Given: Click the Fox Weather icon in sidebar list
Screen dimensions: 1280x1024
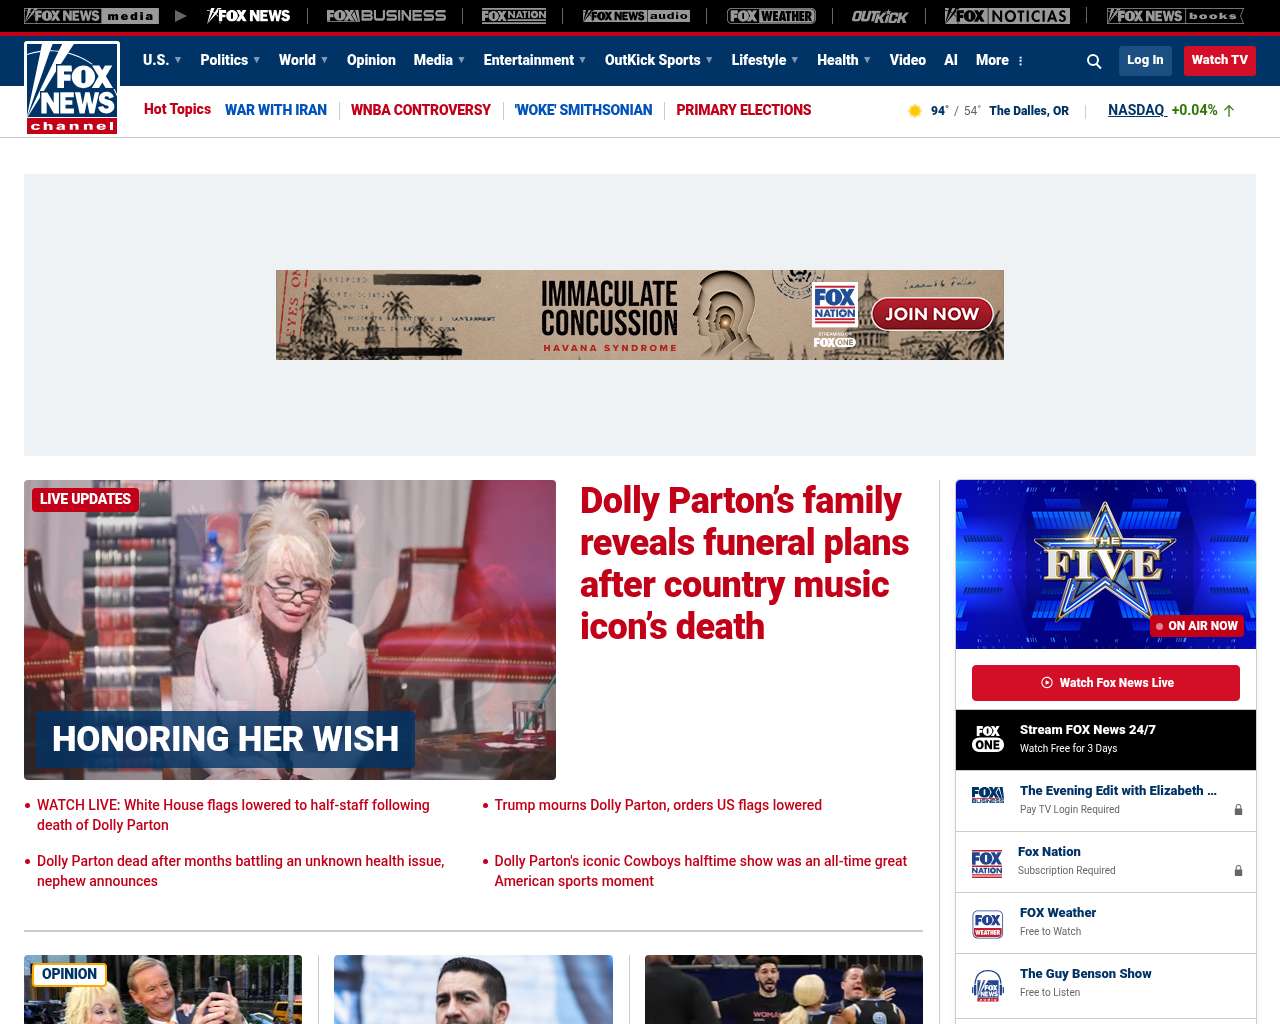Looking at the screenshot, I should coord(988,924).
